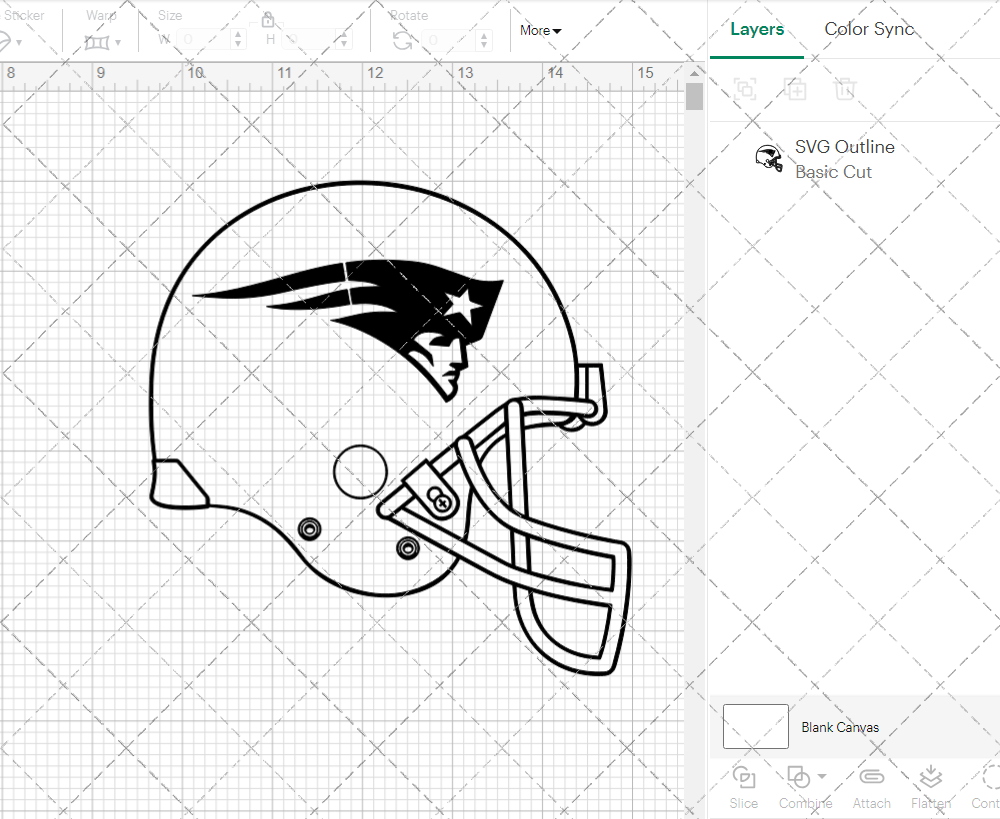Click the Flatten tool icon
Image resolution: width=1000 pixels, height=819 pixels.
coord(930,777)
